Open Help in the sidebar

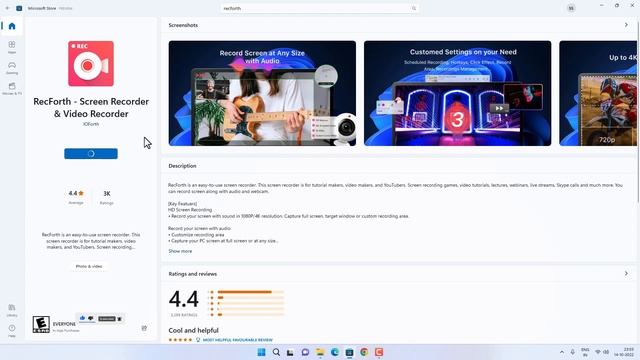tap(12, 331)
